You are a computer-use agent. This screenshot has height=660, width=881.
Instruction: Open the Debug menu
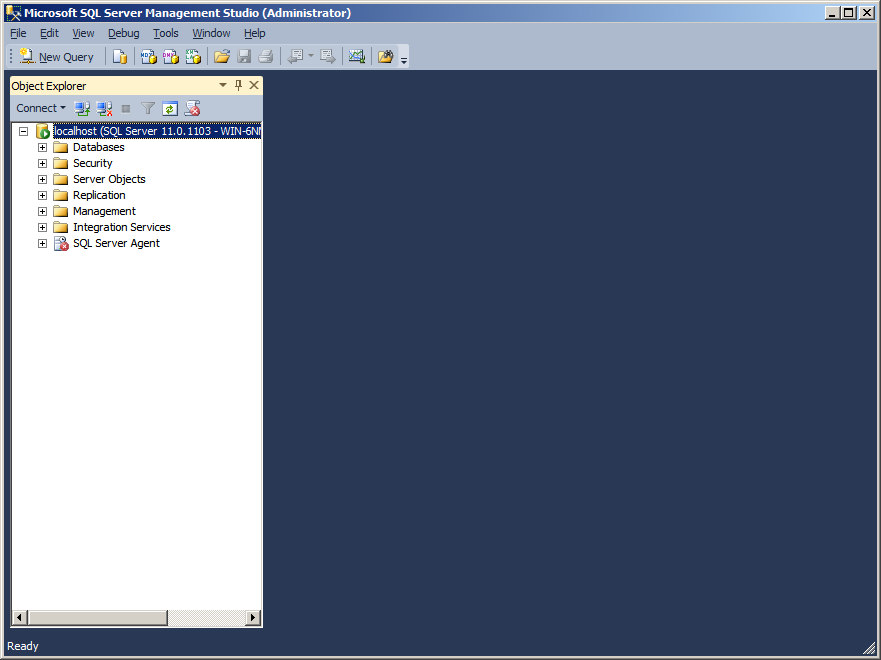[x=124, y=33]
